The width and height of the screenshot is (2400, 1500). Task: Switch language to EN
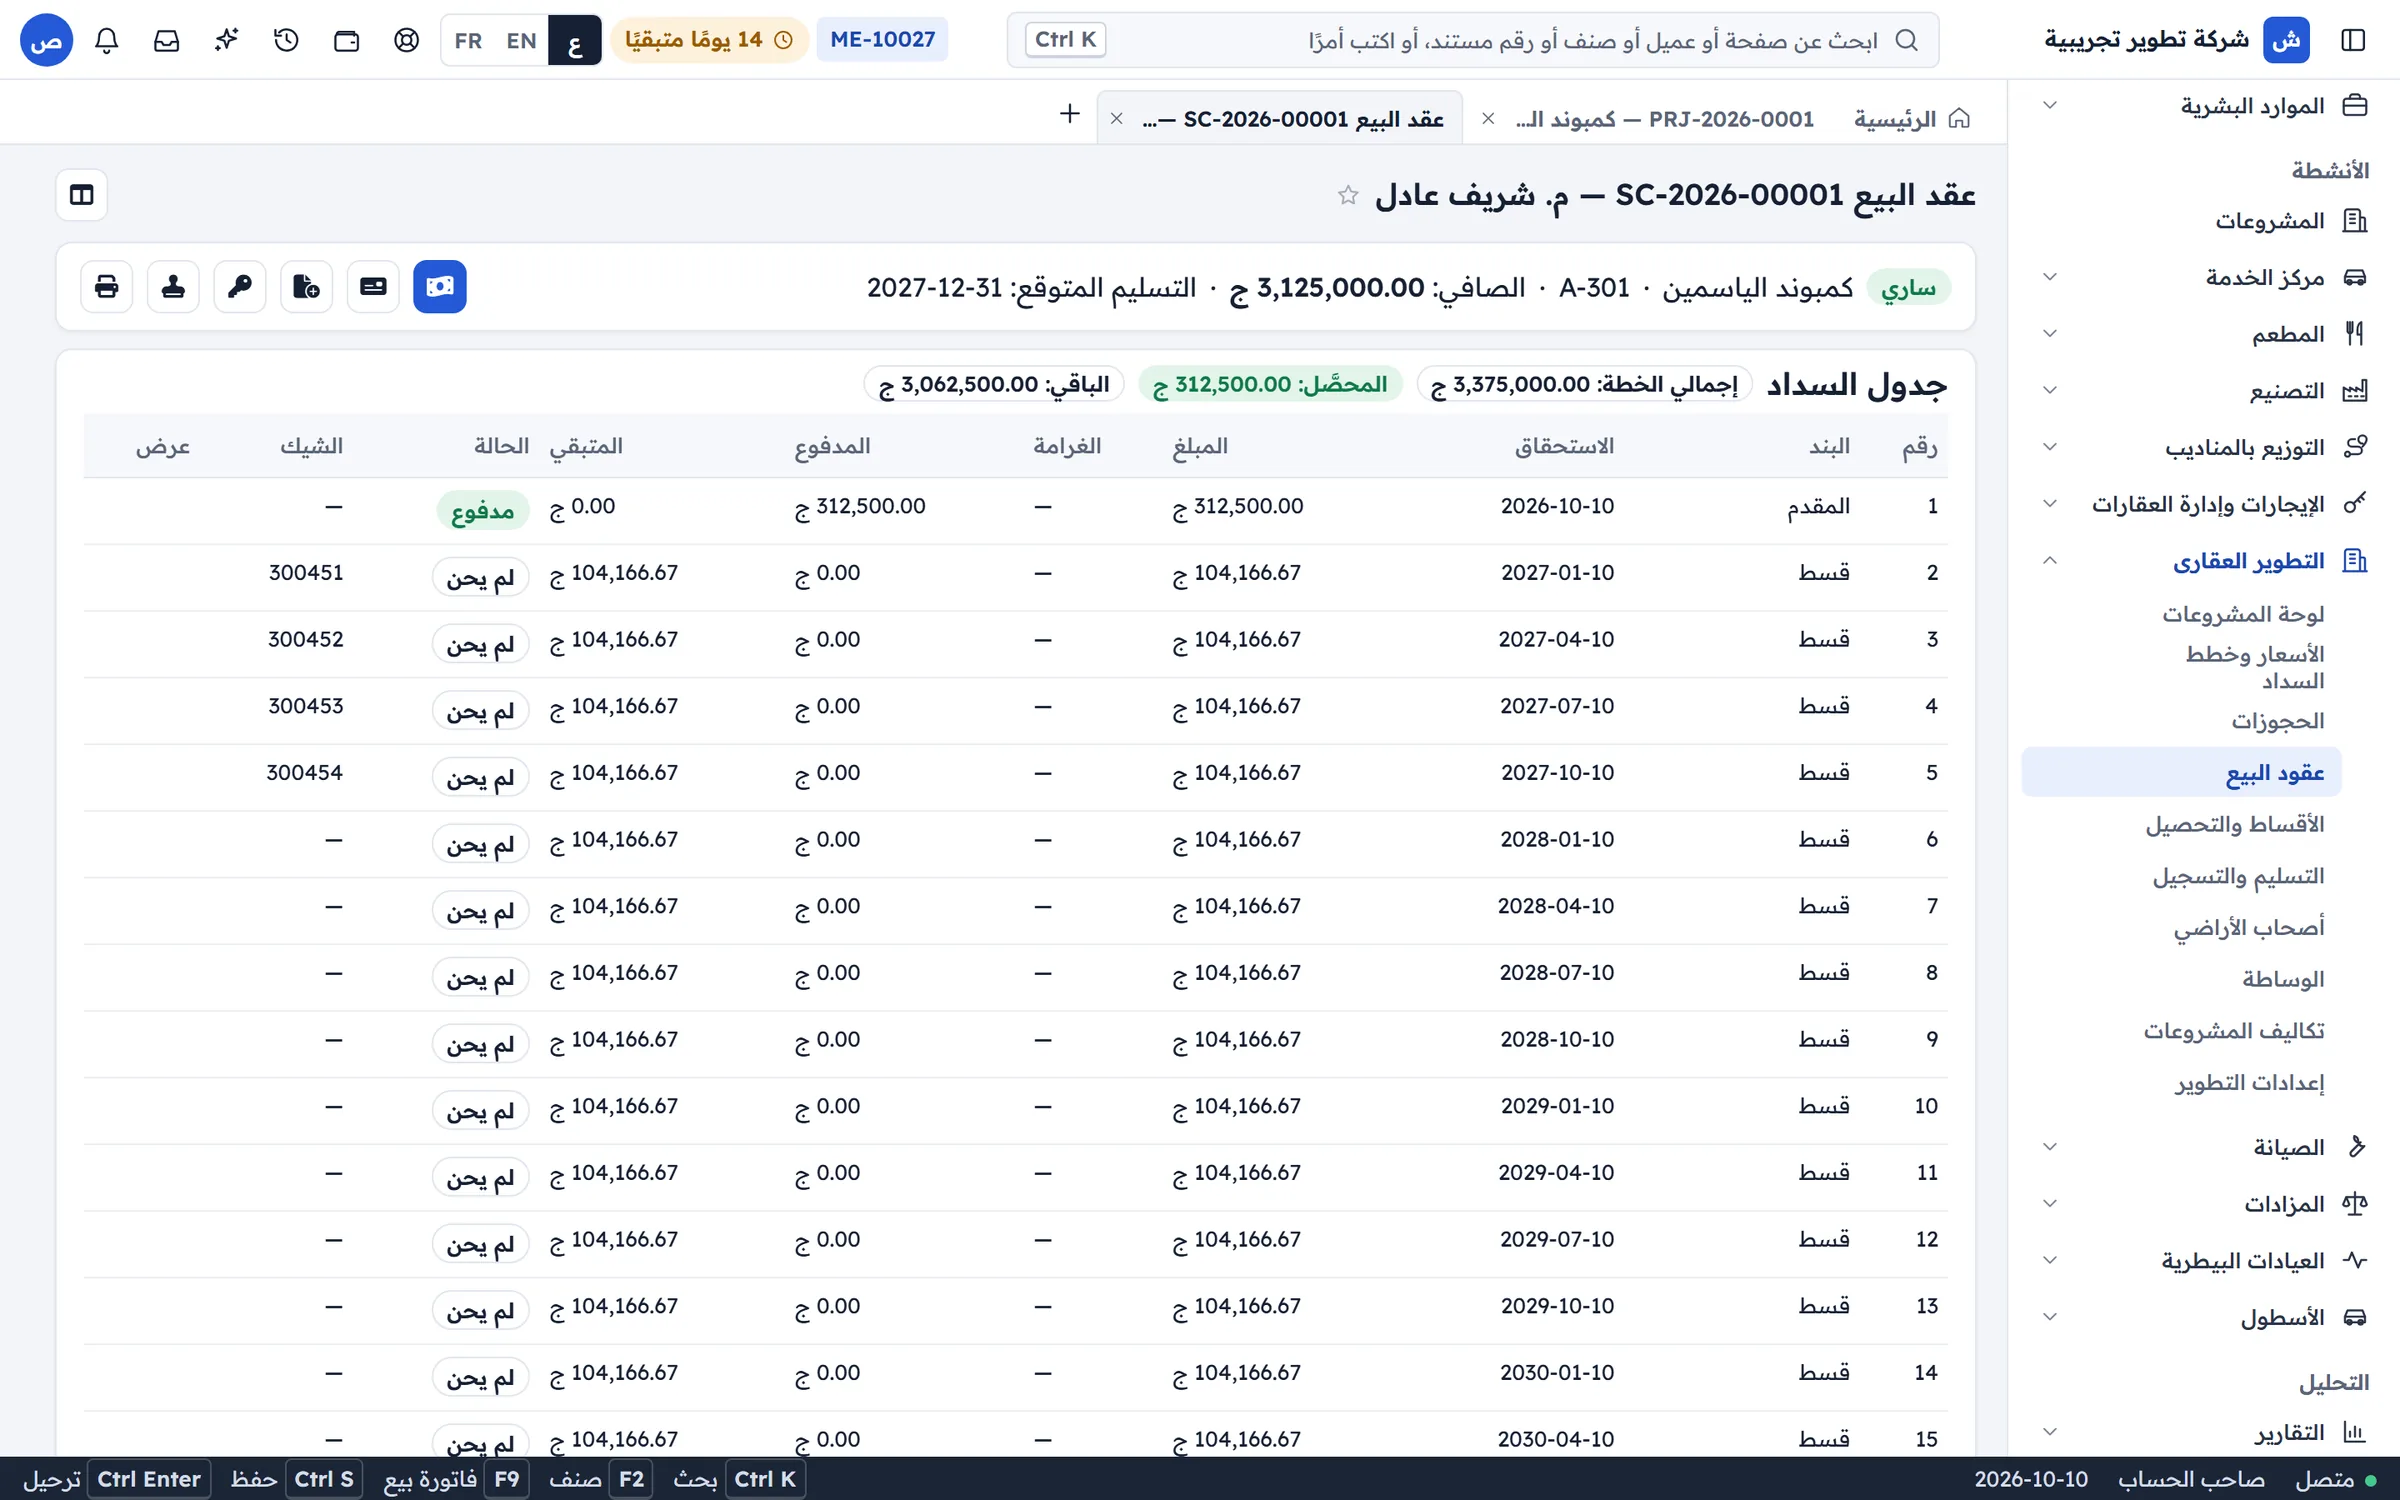[x=521, y=40]
